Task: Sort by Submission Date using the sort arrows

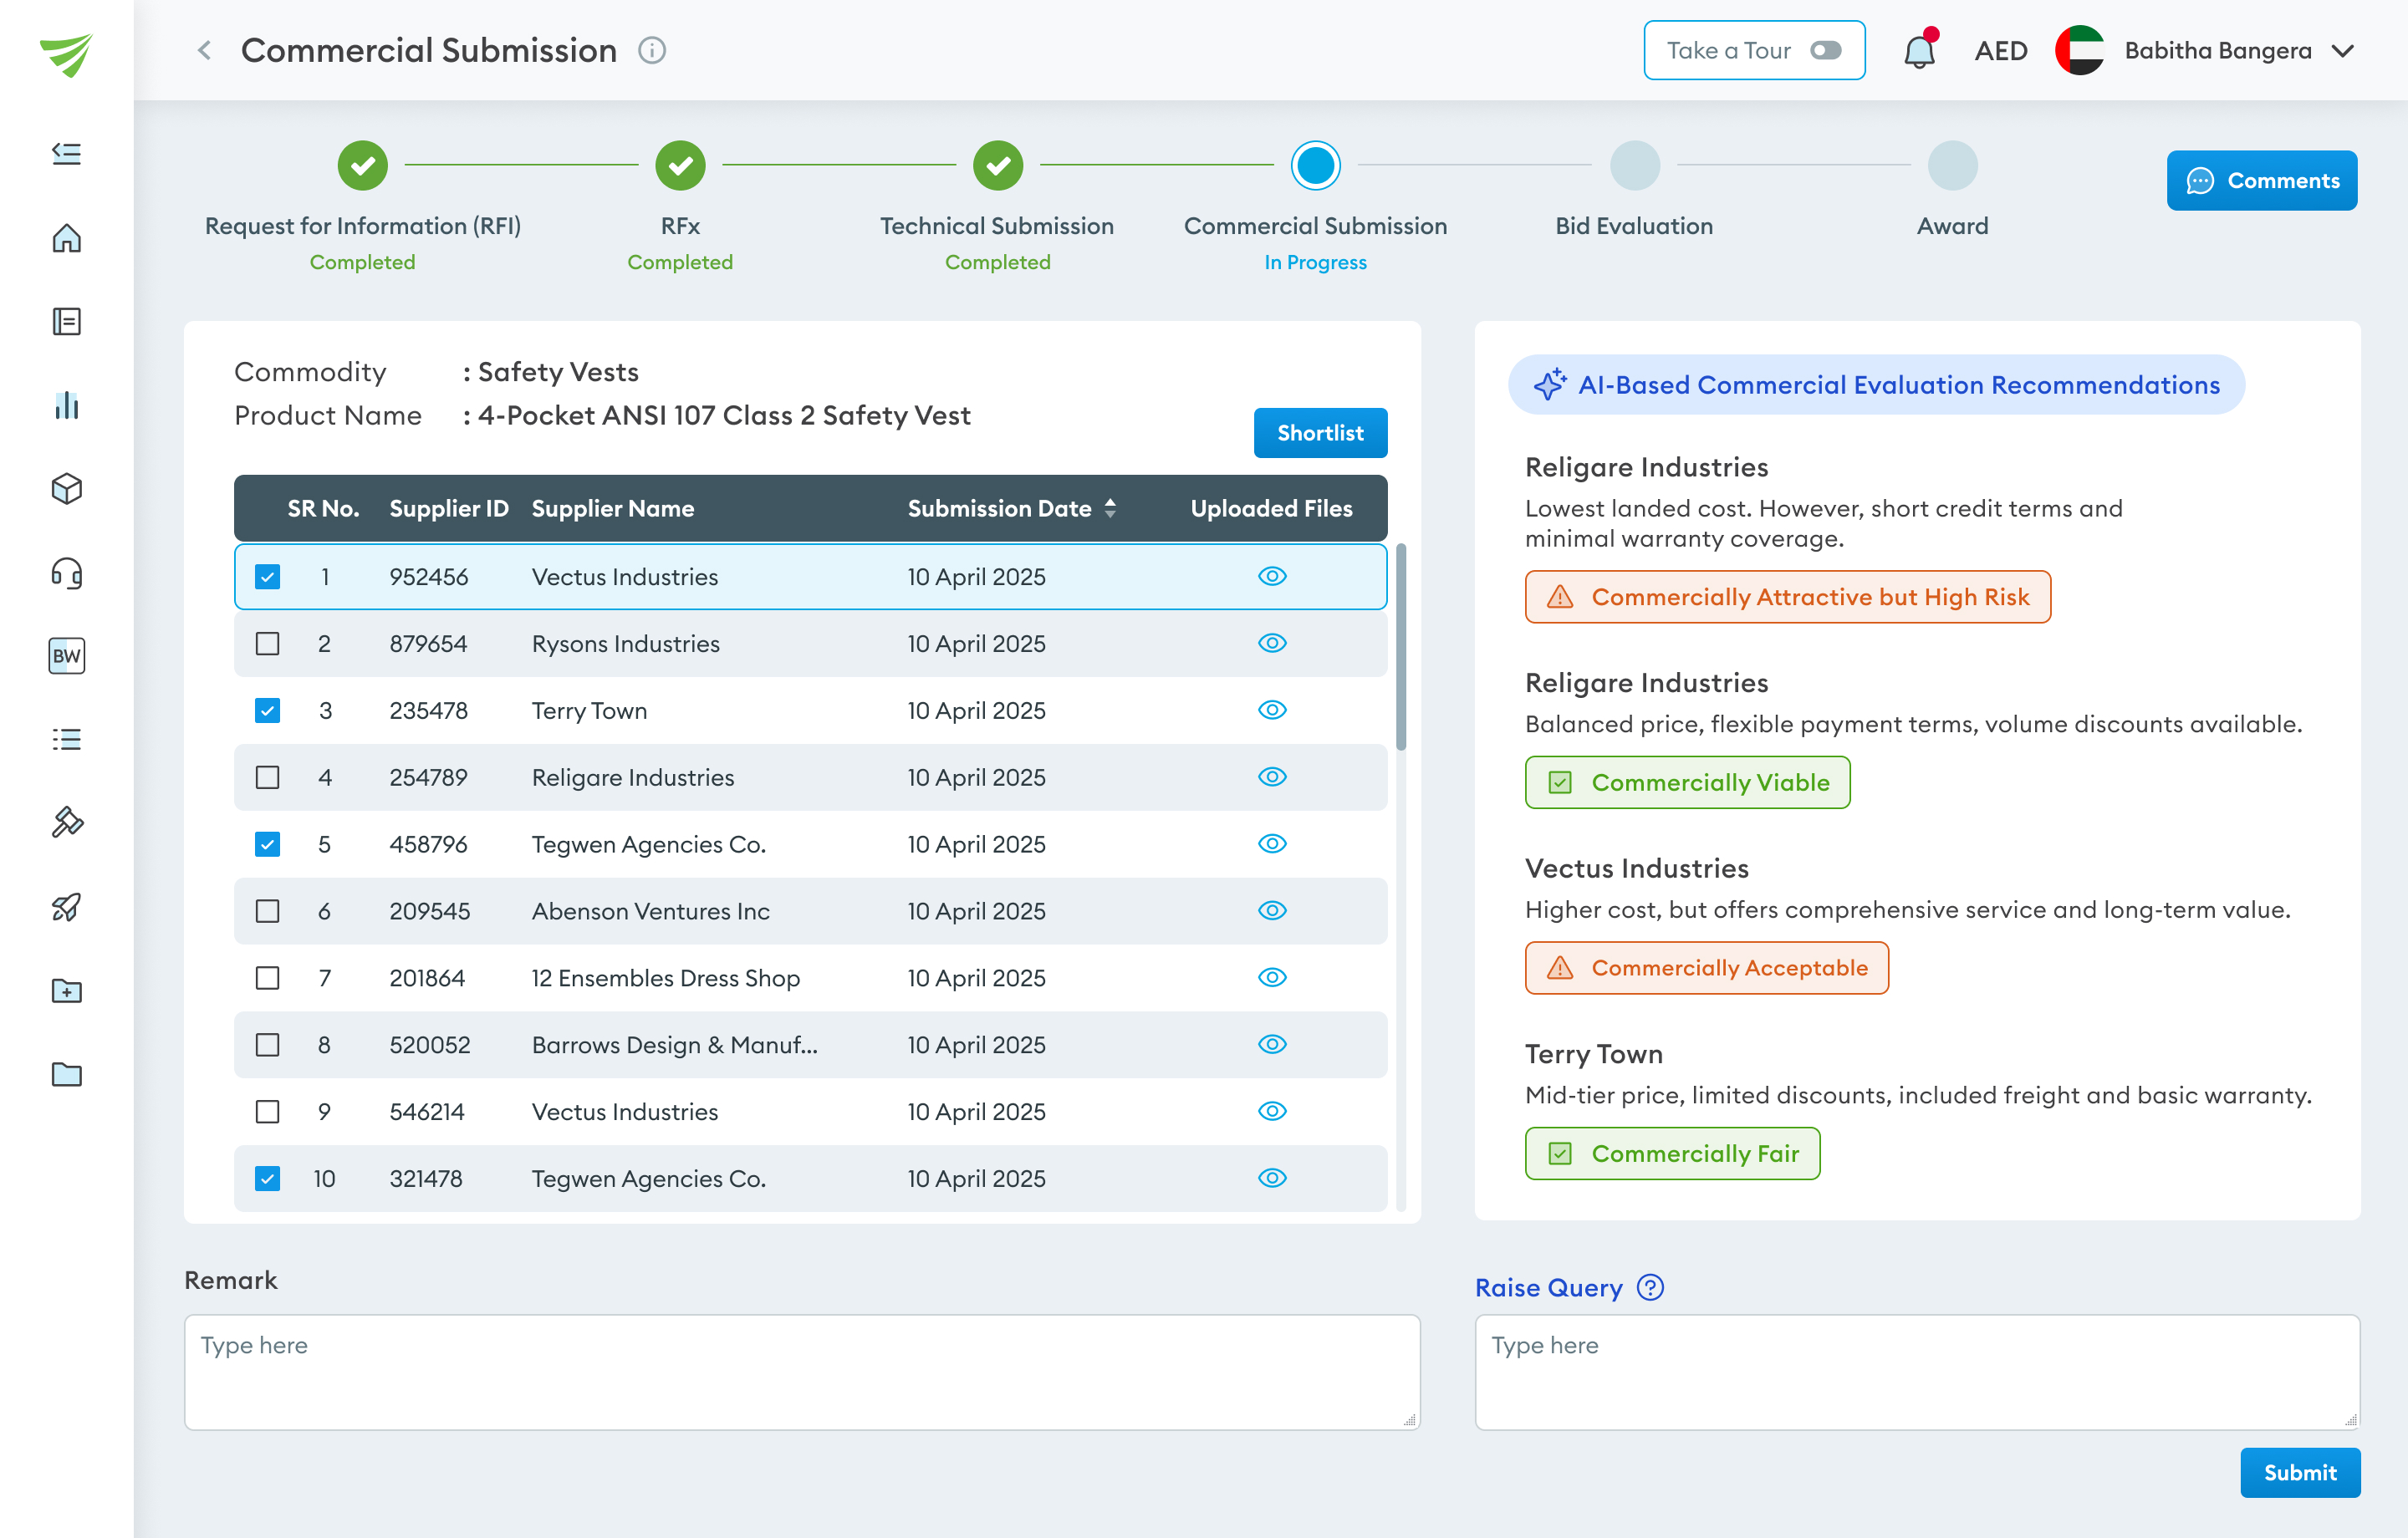Action: (1111, 508)
